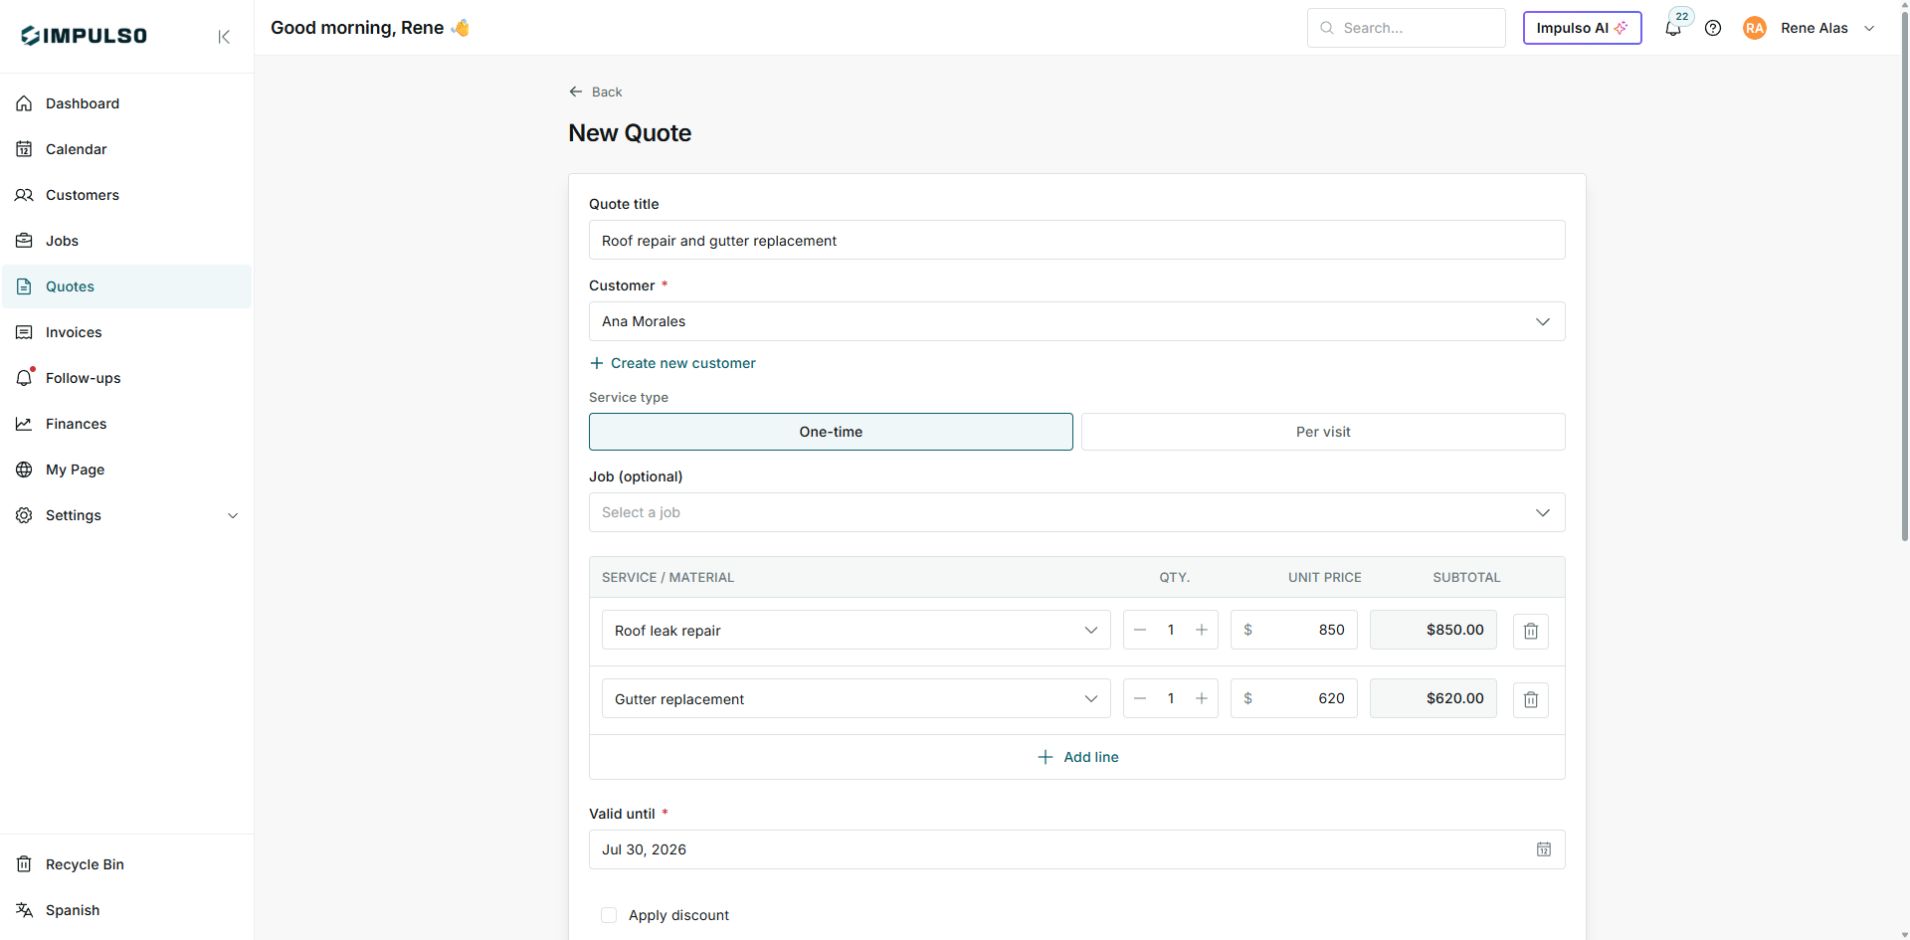Open the notifications bell with 22 badge

[1673, 28]
